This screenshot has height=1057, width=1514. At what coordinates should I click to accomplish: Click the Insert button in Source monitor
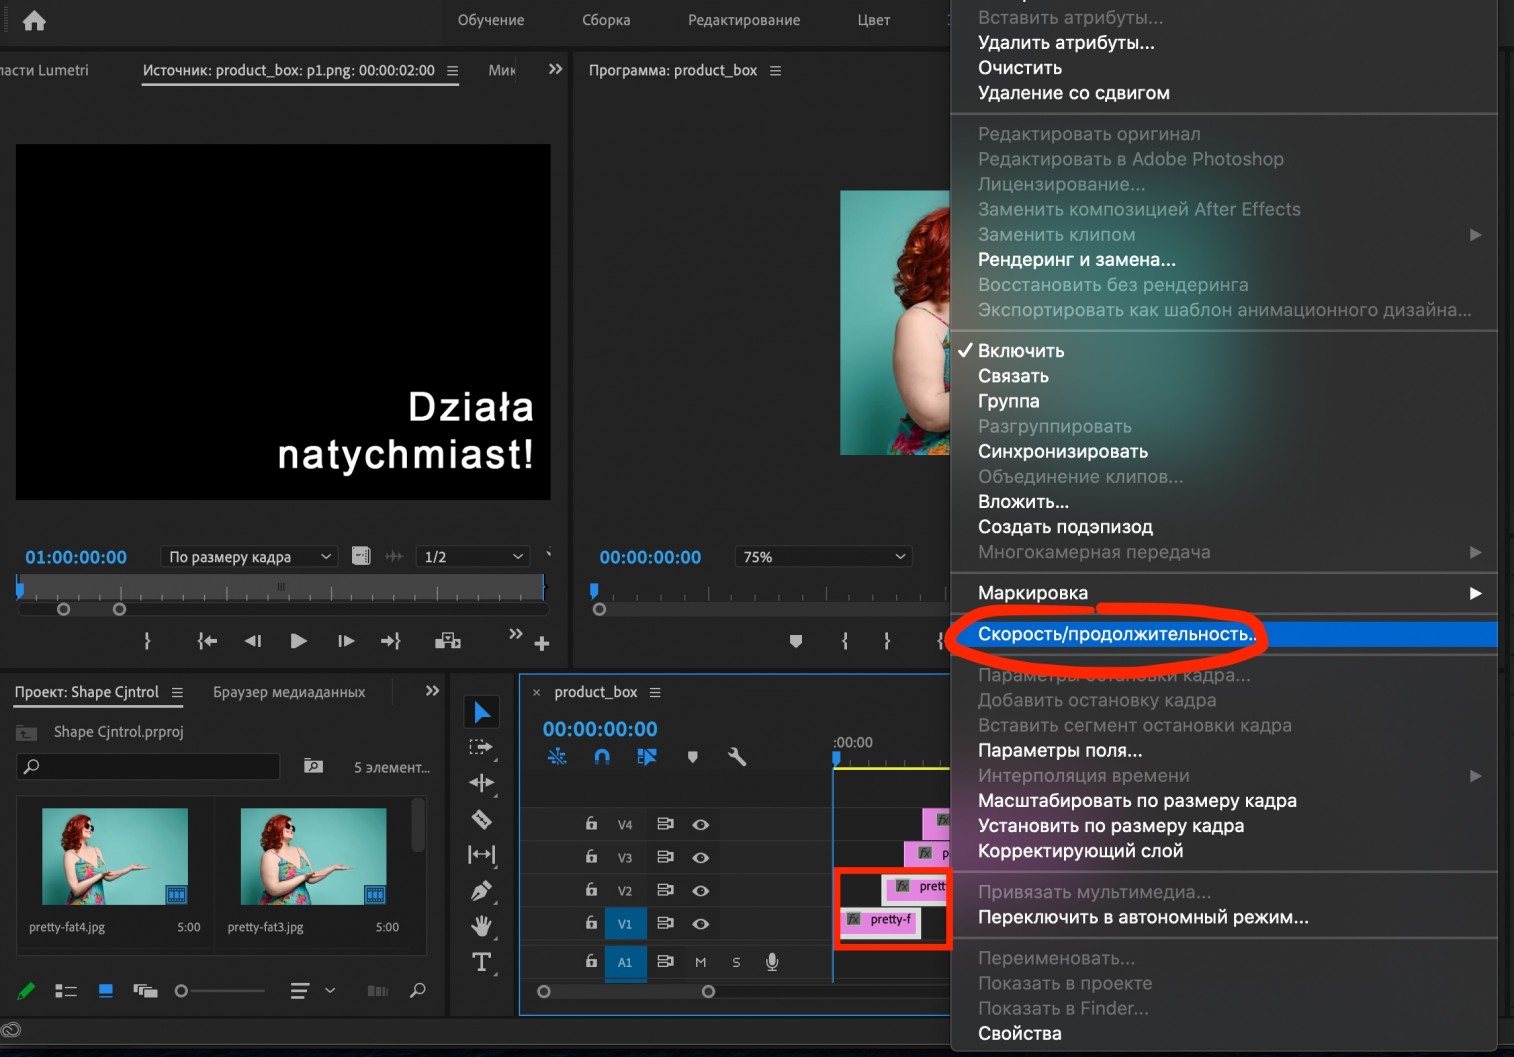pyautogui.click(x=448, y=641)
